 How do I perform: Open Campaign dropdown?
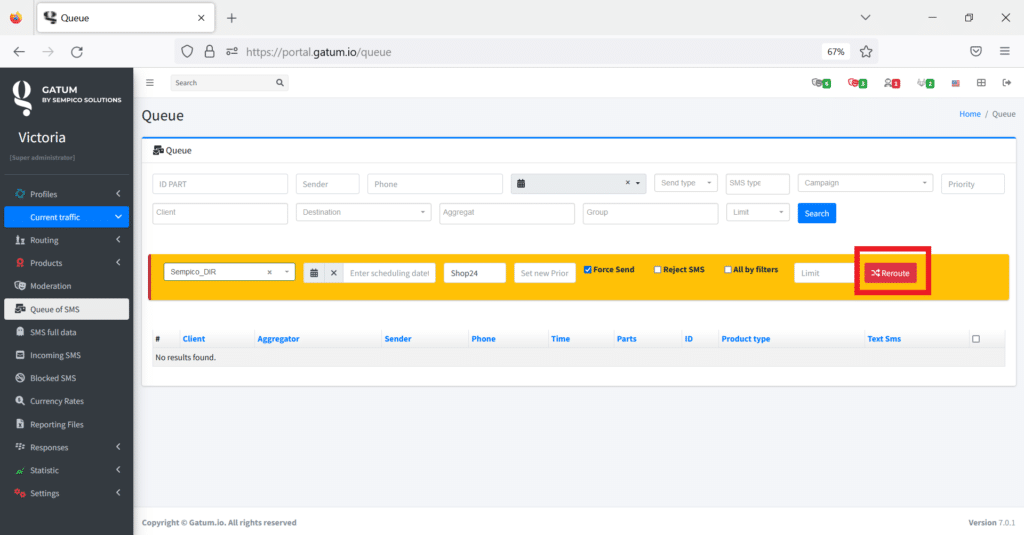coord(865,183)
